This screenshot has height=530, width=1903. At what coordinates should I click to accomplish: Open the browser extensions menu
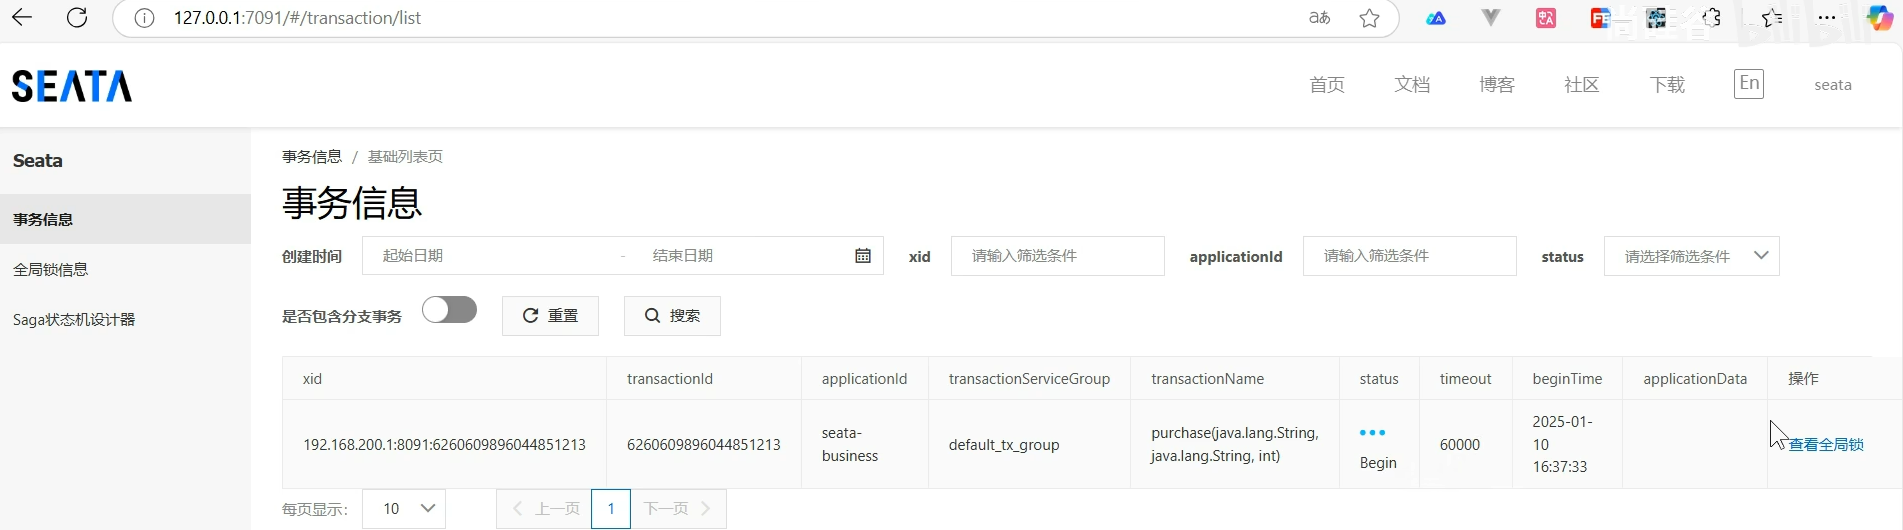coord(1711,18)
